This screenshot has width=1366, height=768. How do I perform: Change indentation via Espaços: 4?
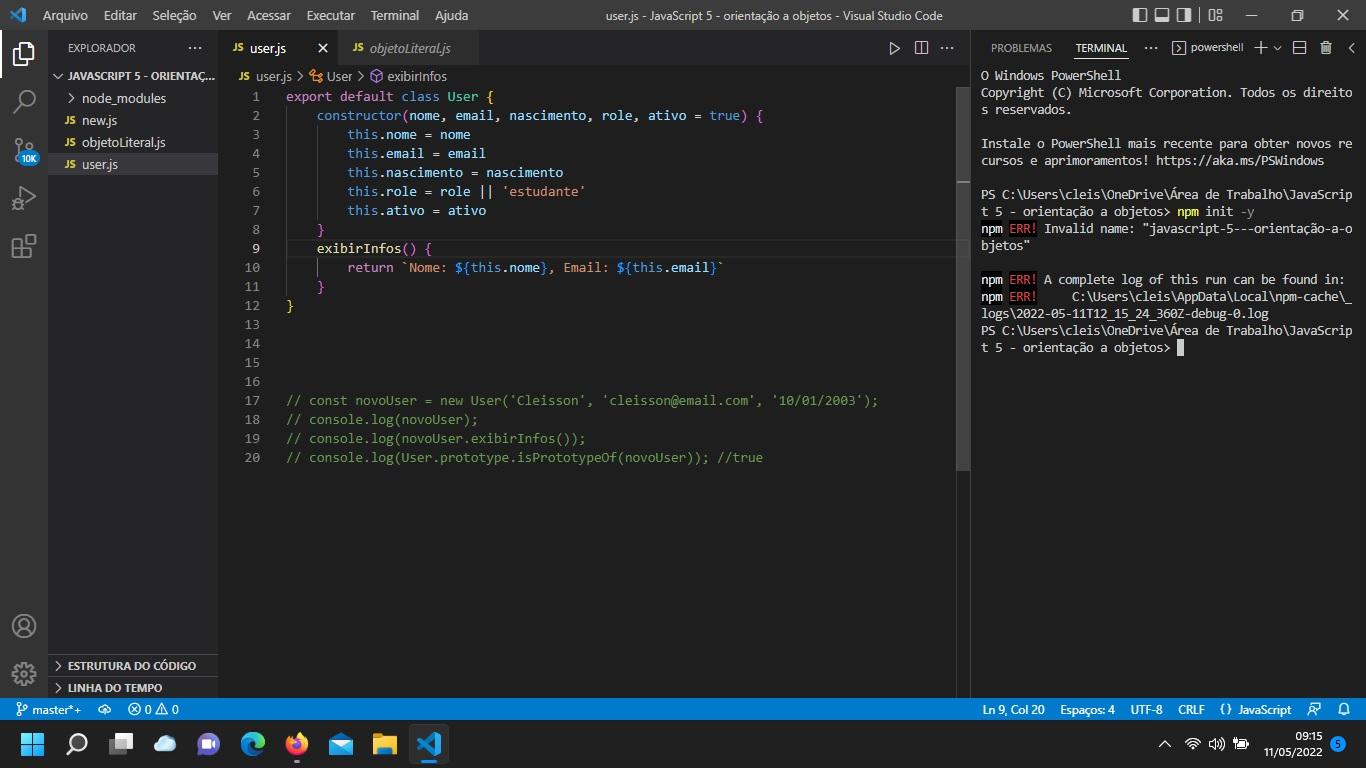(1087, 709)
